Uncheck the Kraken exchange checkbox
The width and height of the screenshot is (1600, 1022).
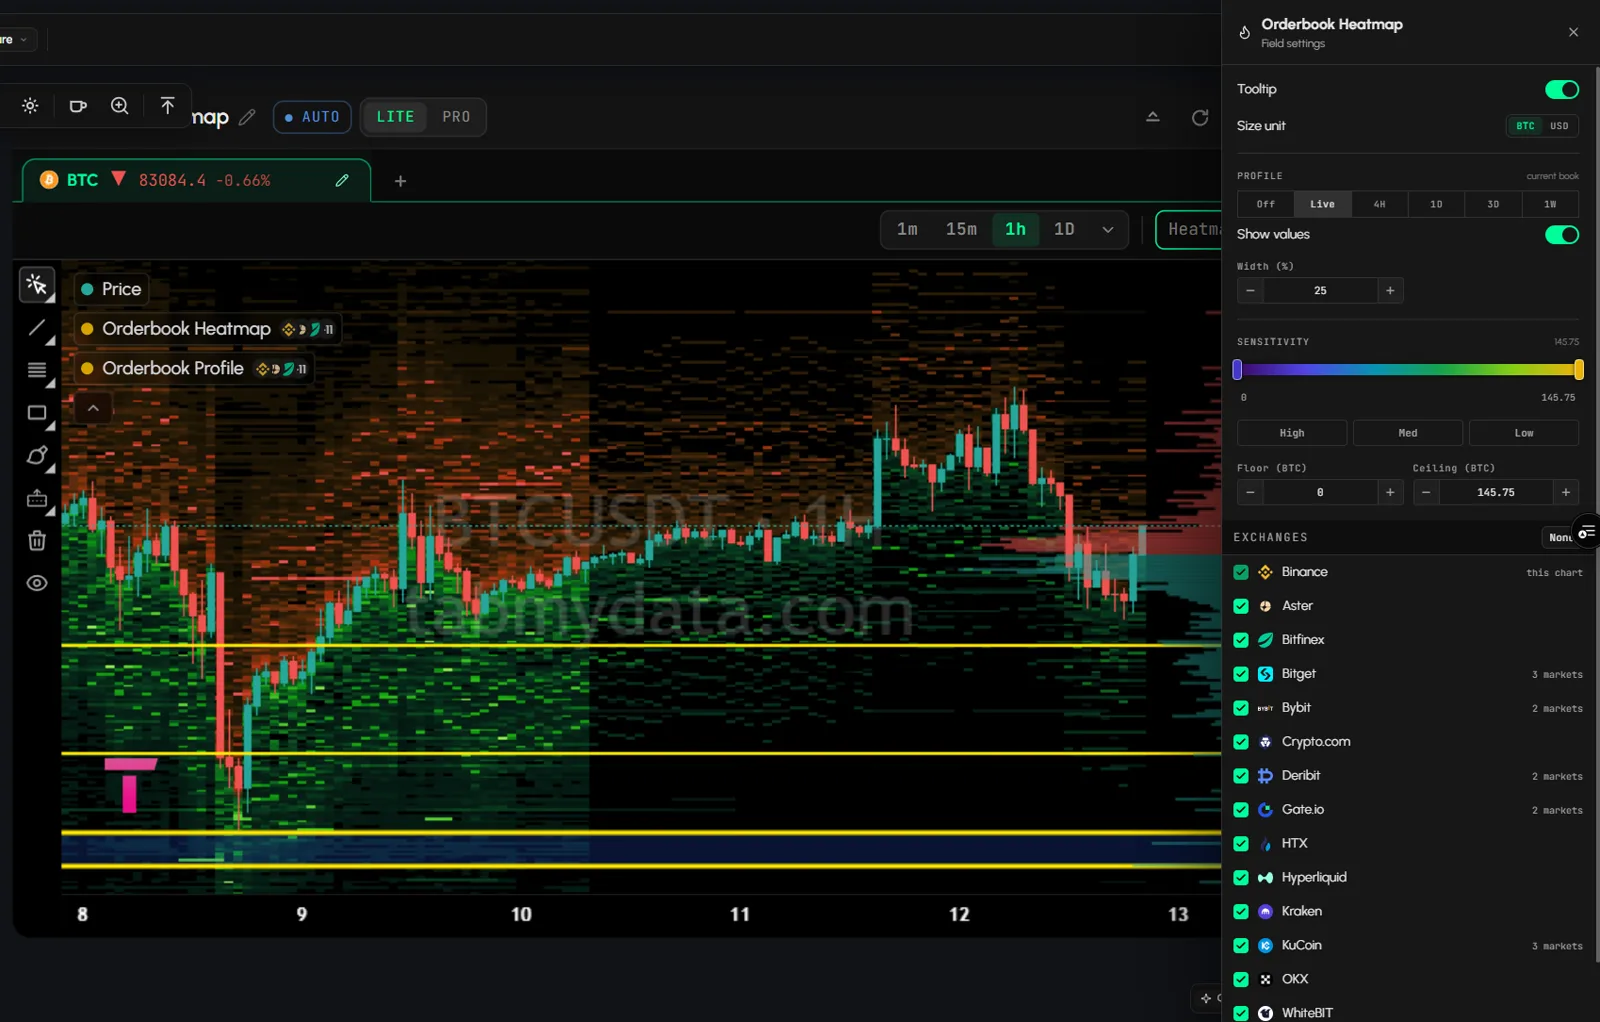(x=1241, y=912)
